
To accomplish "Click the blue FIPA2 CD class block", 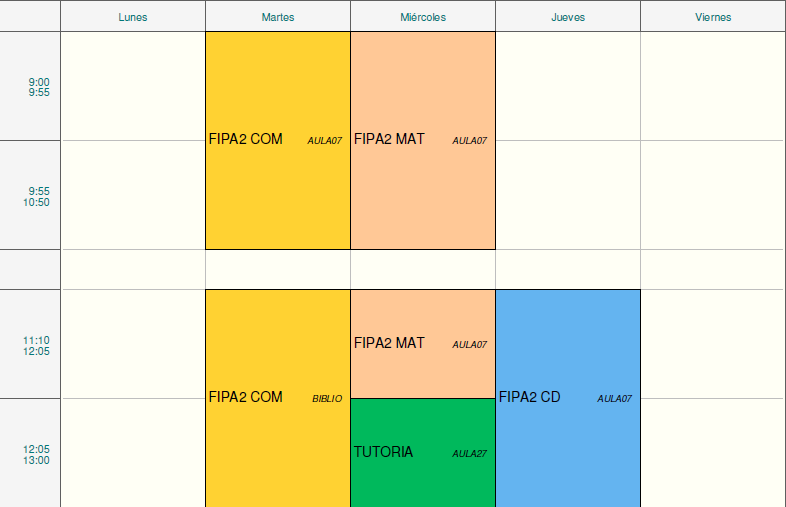I will pyautogui.click(x=567, y=397).
